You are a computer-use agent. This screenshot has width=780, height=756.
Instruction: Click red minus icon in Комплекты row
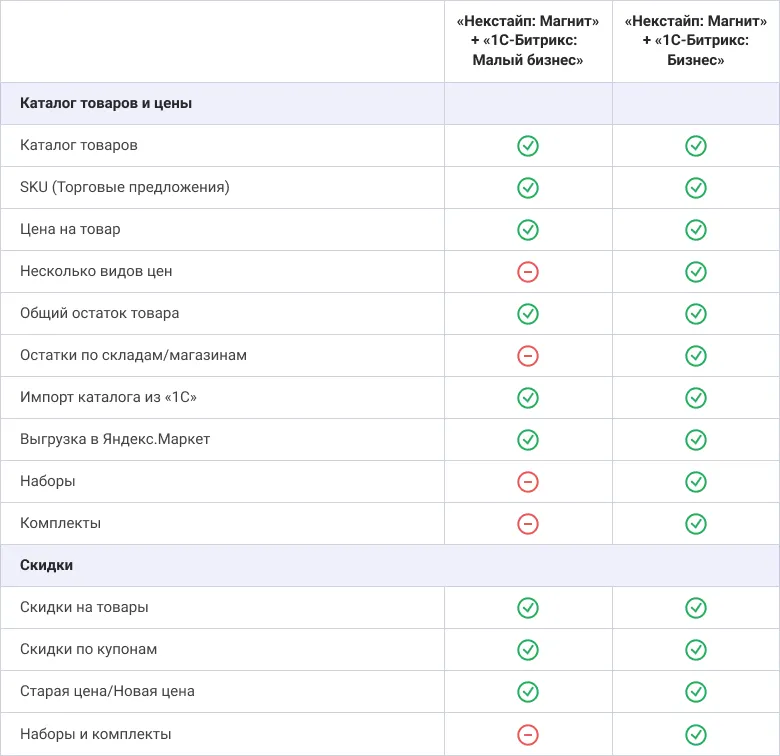coord(528,524)
